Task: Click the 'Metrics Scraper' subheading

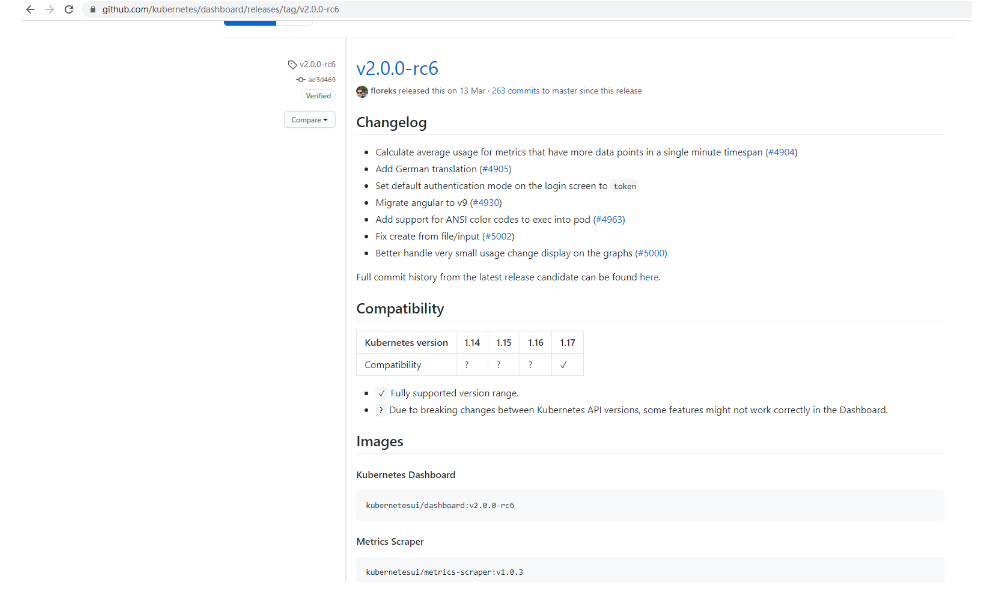Action: (390, 542)
